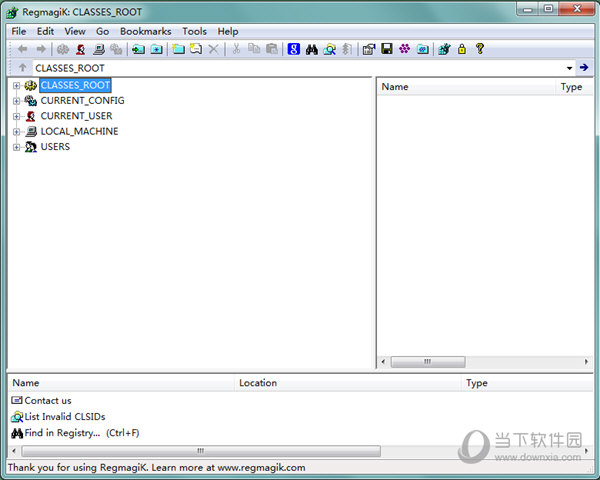Click the blue Go arrow button
The height and width of the screenshot is (480, 600).
click(x=584, y=68)
